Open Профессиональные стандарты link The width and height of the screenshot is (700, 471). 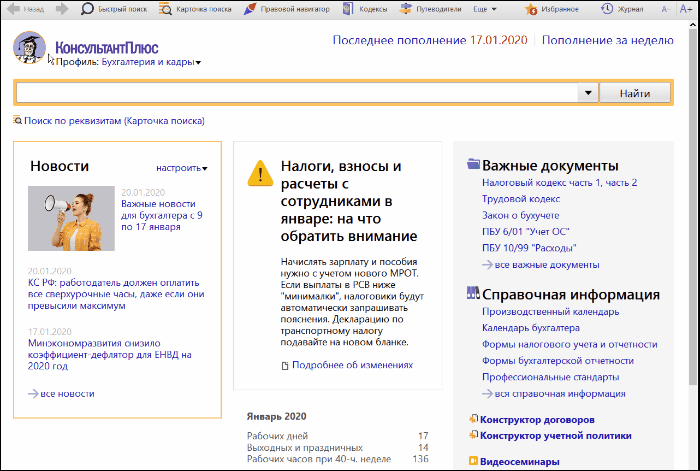click(550, 377)
